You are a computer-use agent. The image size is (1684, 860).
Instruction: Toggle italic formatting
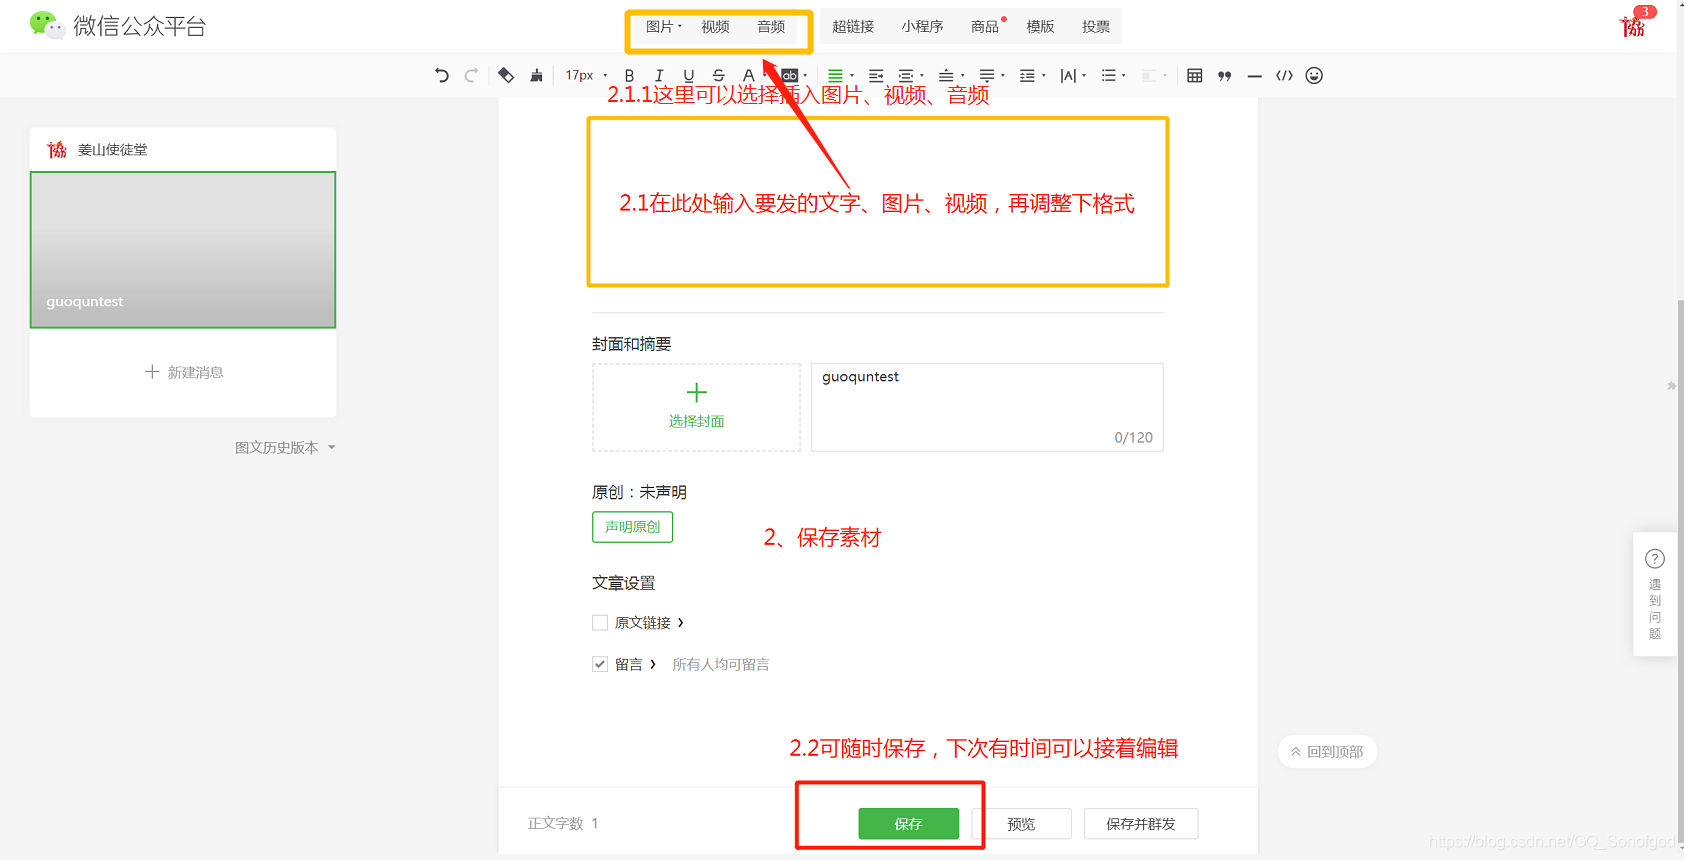(x=659, y=75)
